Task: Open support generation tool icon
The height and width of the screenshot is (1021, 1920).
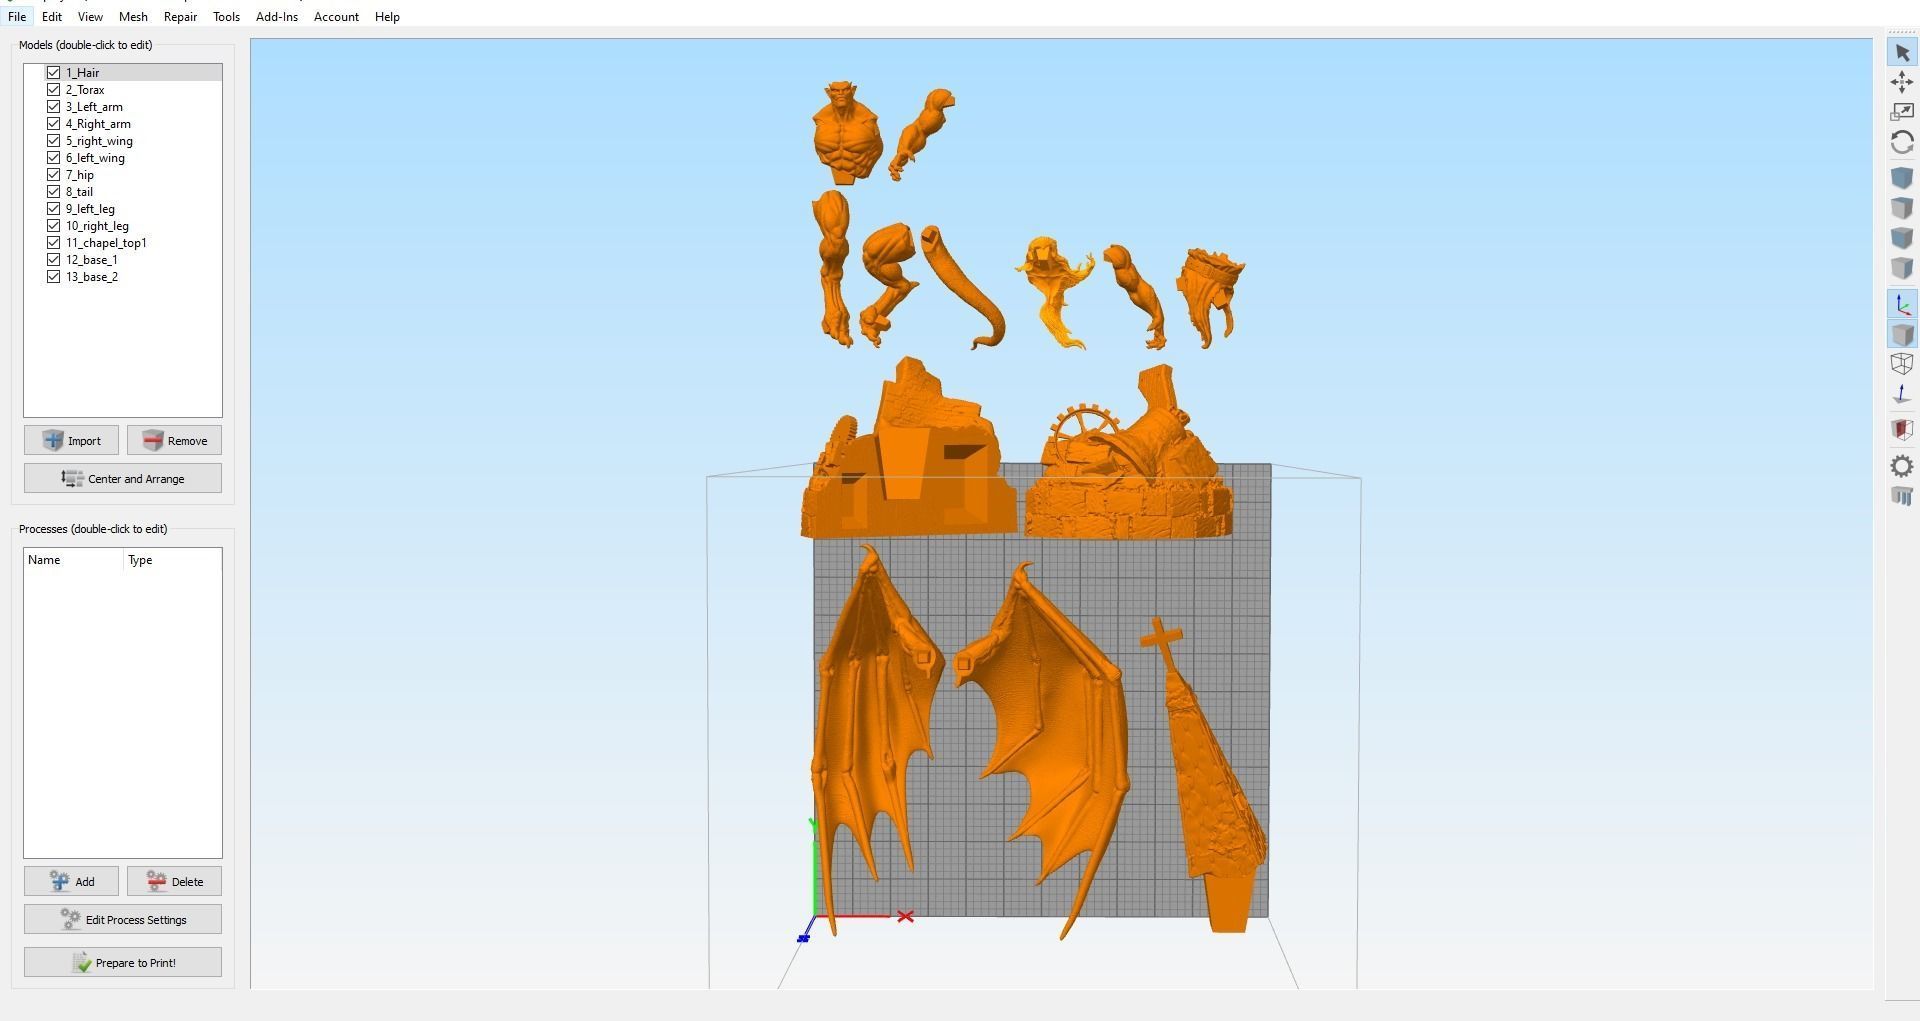Action: pyautogui.click(x=1902, y=496)
